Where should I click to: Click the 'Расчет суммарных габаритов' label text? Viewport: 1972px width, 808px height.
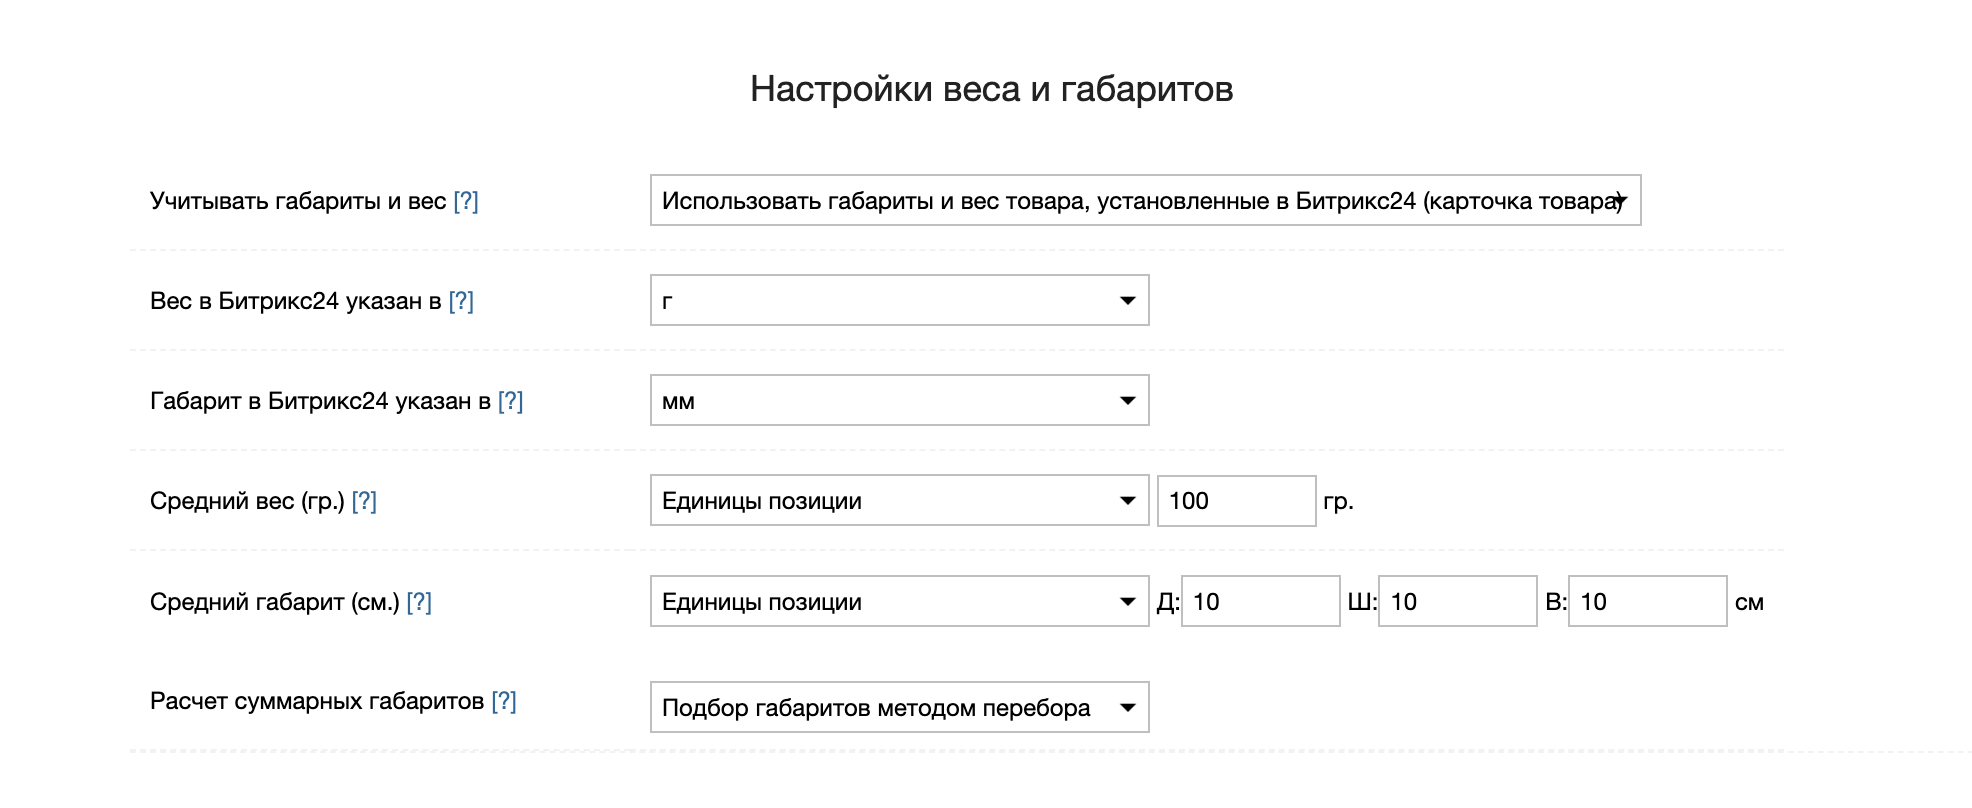coord(316,701)
